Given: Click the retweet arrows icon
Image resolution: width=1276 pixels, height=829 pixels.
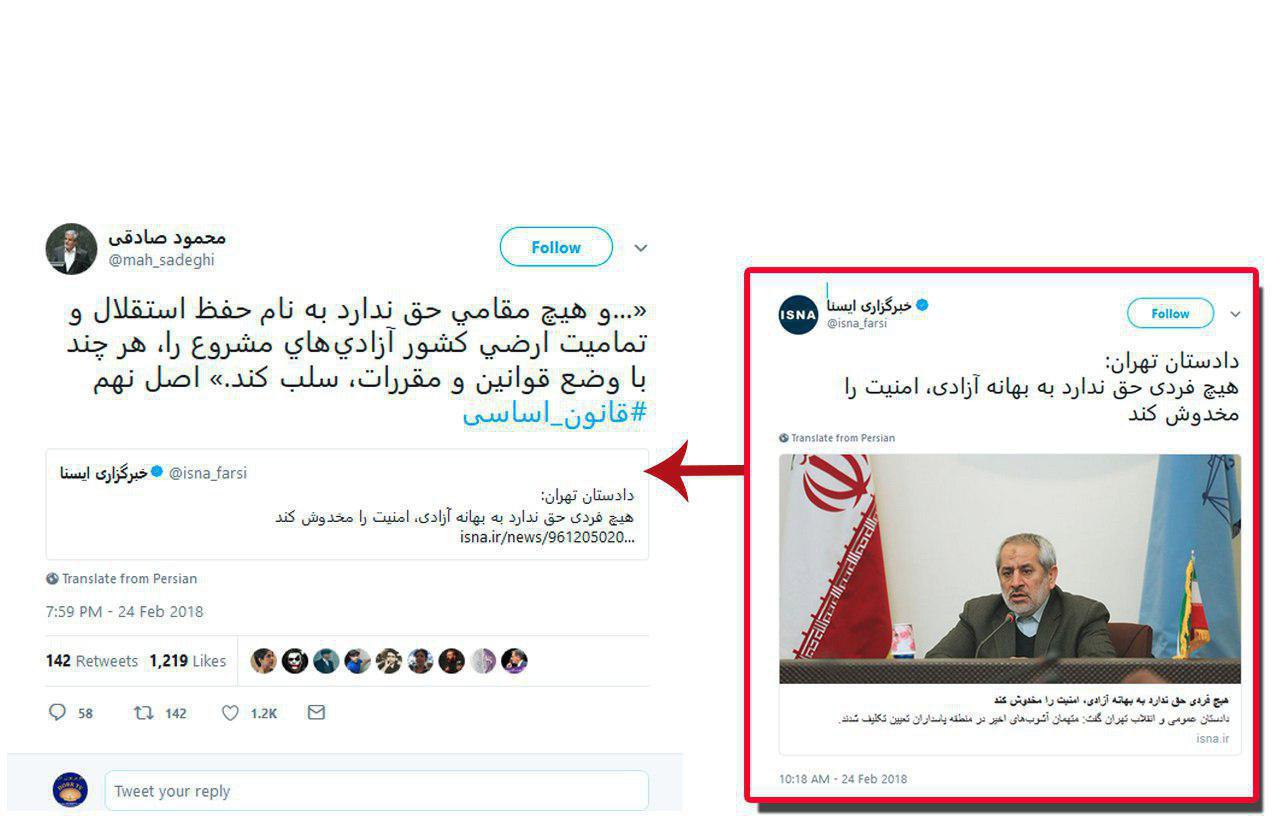Looking at the screenshot, I should click(x=144, y=713).
